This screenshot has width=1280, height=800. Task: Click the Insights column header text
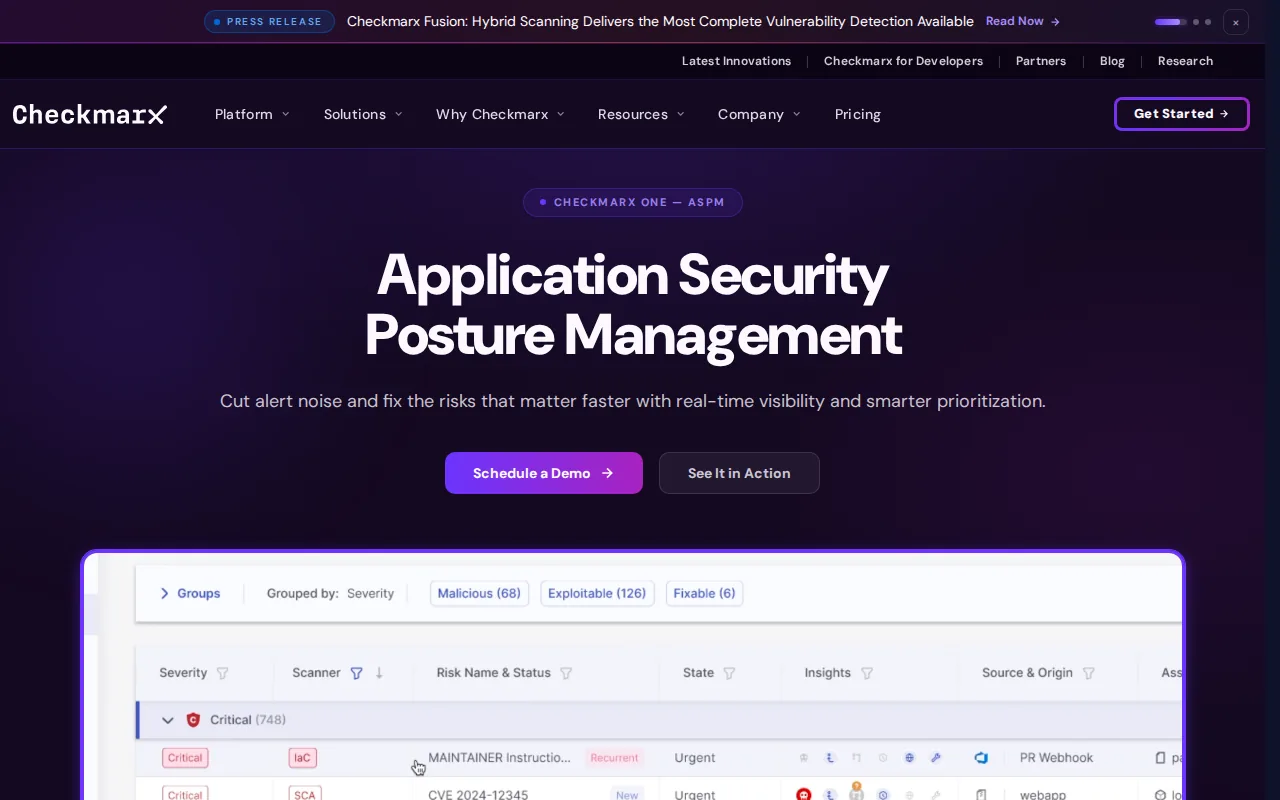828,673
